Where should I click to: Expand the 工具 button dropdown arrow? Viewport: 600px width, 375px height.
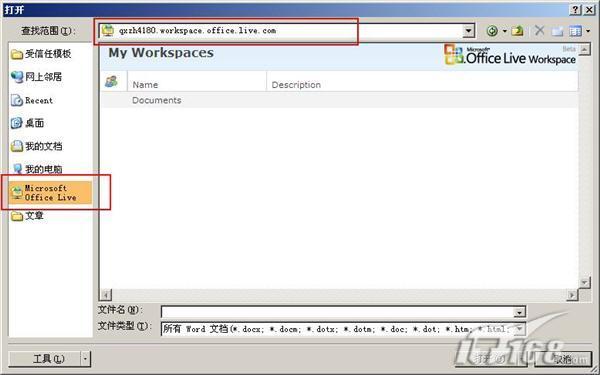(86, 359)
